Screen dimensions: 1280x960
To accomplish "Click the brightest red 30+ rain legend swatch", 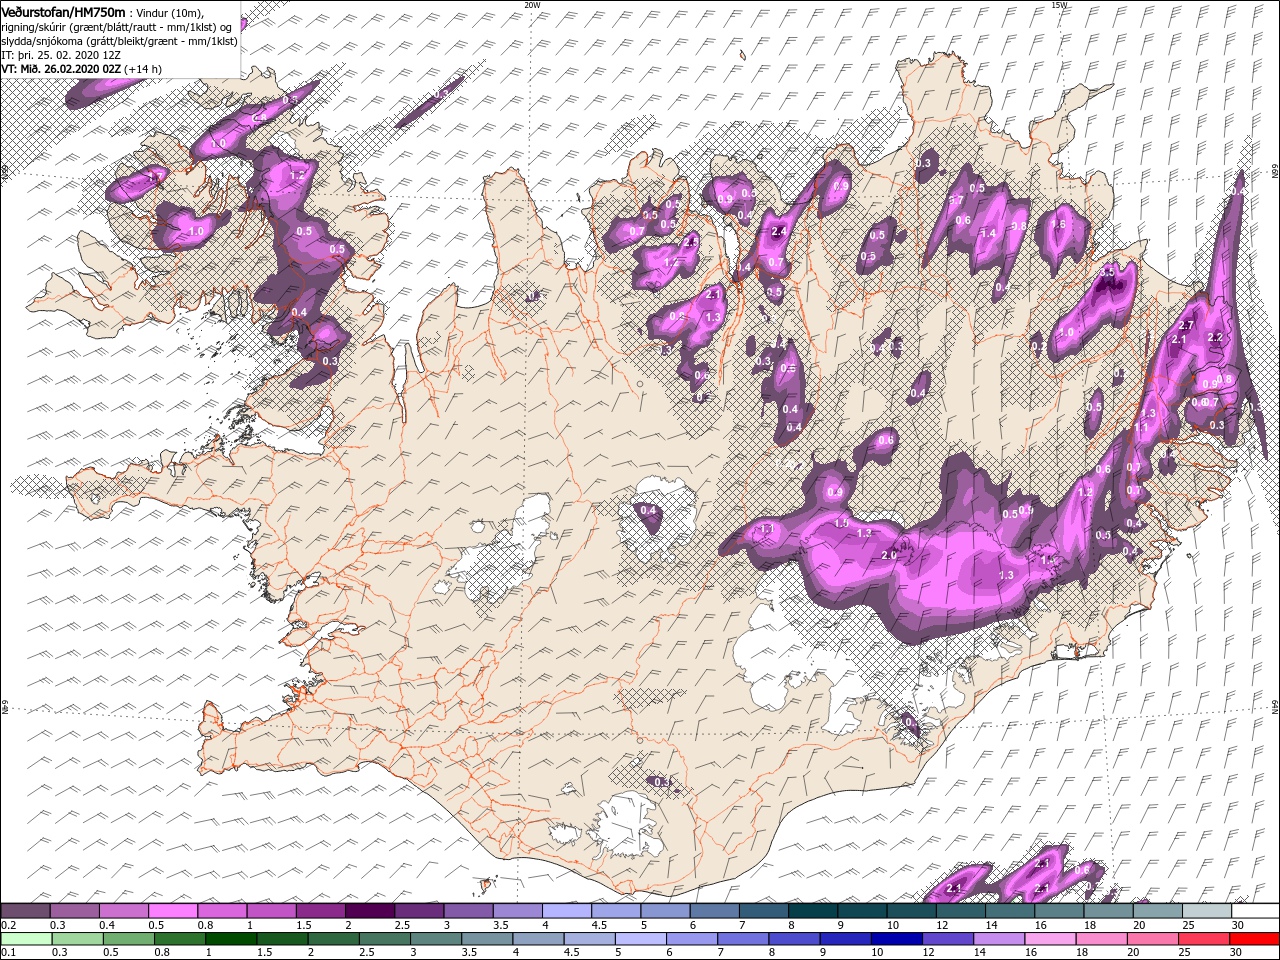I will (x=1253, y=939).
